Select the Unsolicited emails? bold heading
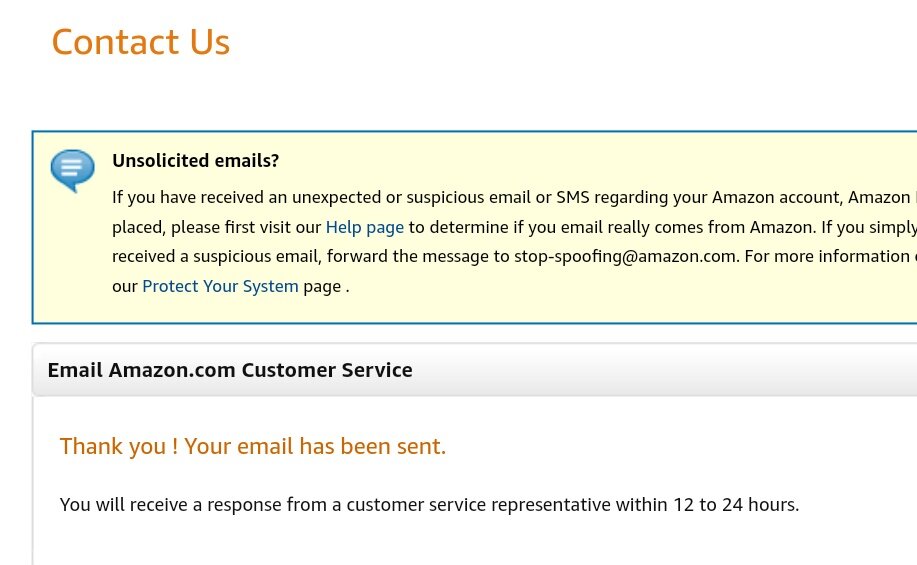Viewport: 917px width, 565px height. pyautogui.click(x=195, y=160)
